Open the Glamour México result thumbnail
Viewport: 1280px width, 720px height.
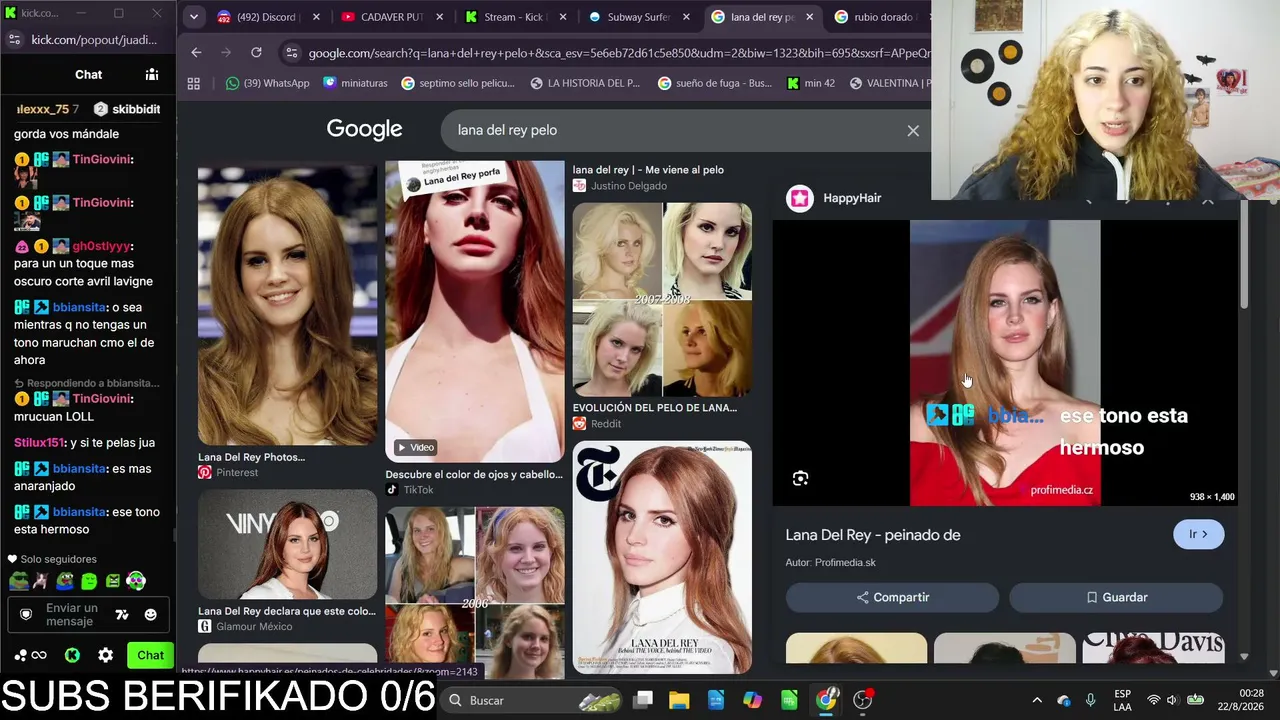[x=288, y=544]
